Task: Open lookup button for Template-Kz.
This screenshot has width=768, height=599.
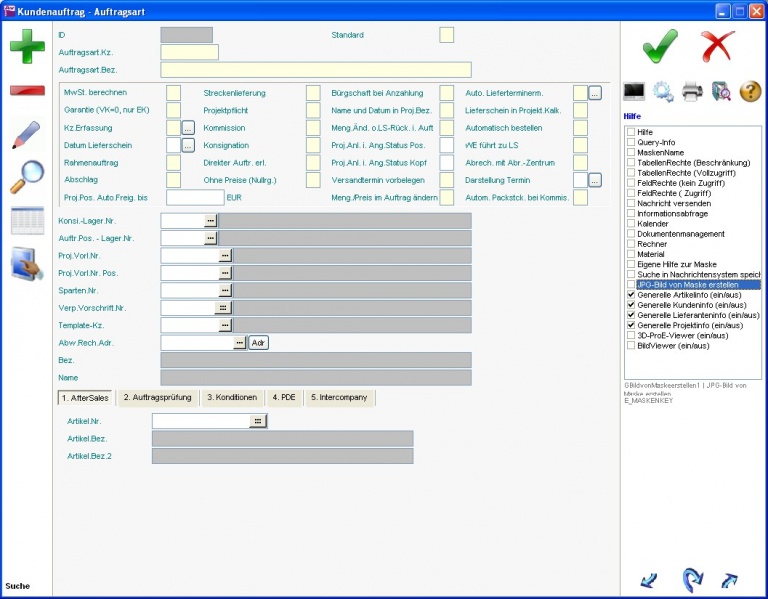Action: pos(225,325)
